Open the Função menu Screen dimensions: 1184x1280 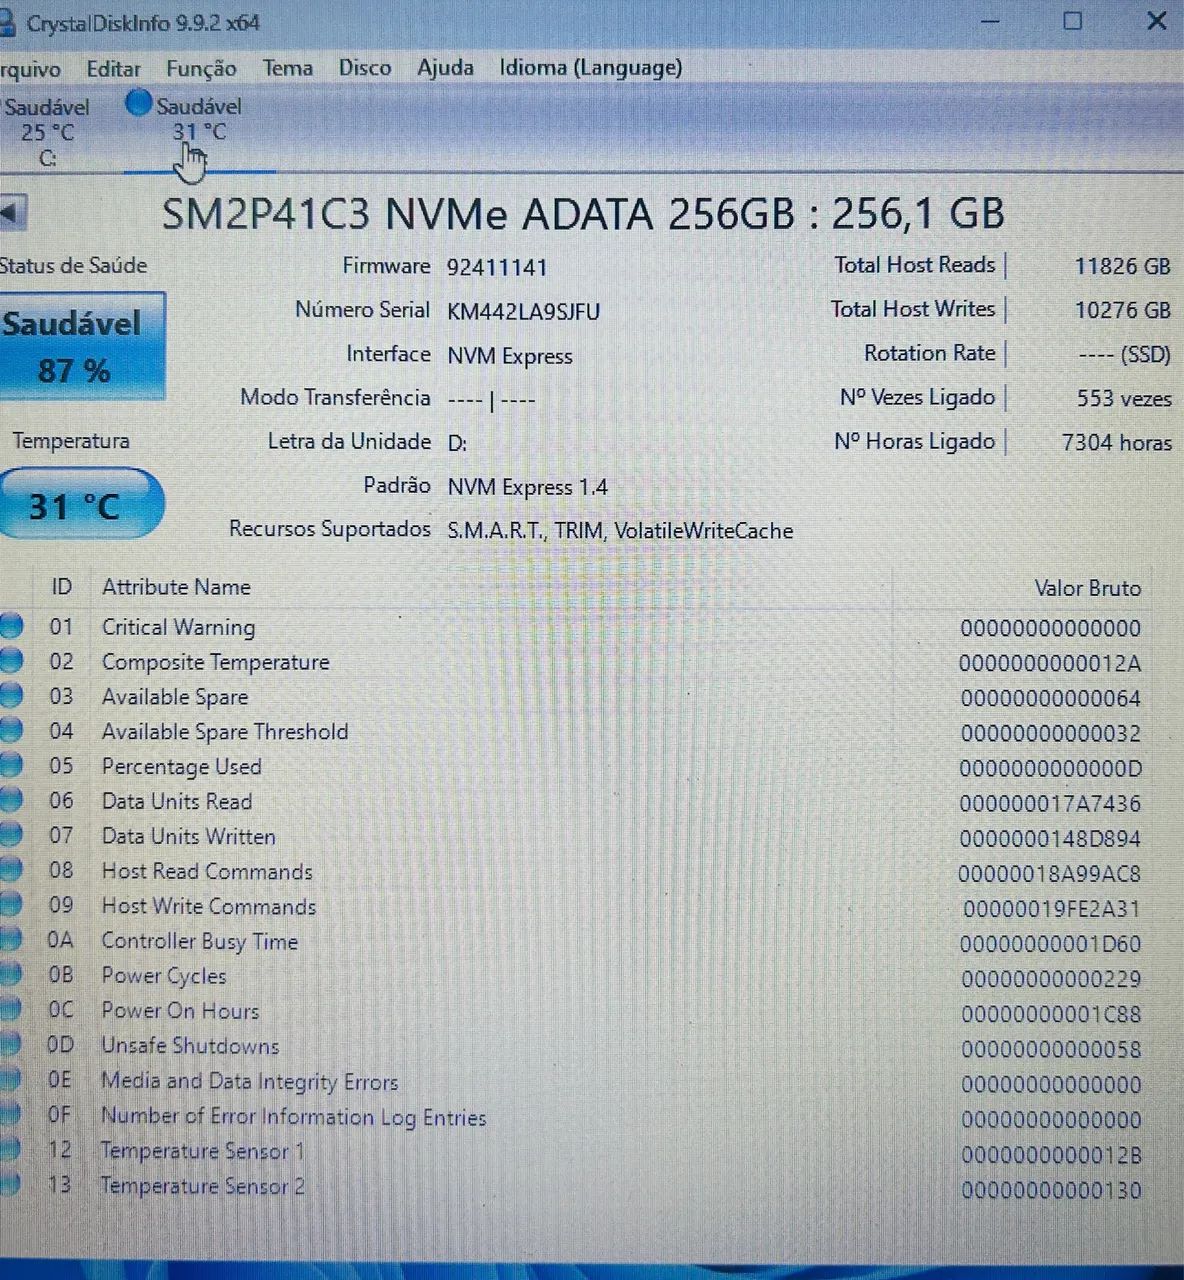click(x=201, y=69)
